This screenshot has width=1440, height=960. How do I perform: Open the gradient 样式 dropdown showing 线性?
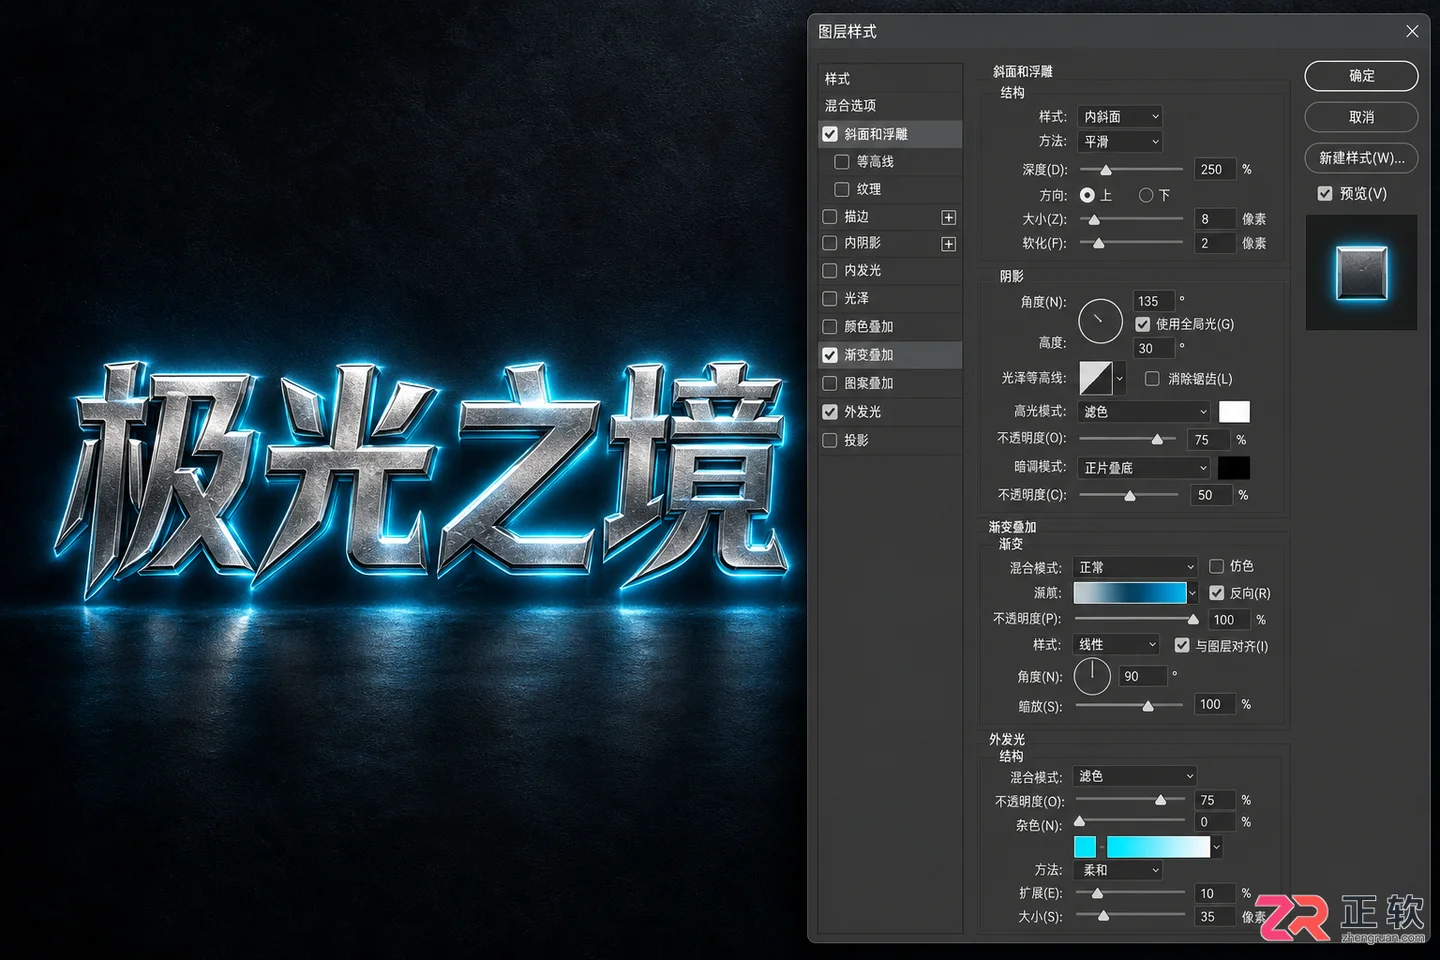[1116, 645]
